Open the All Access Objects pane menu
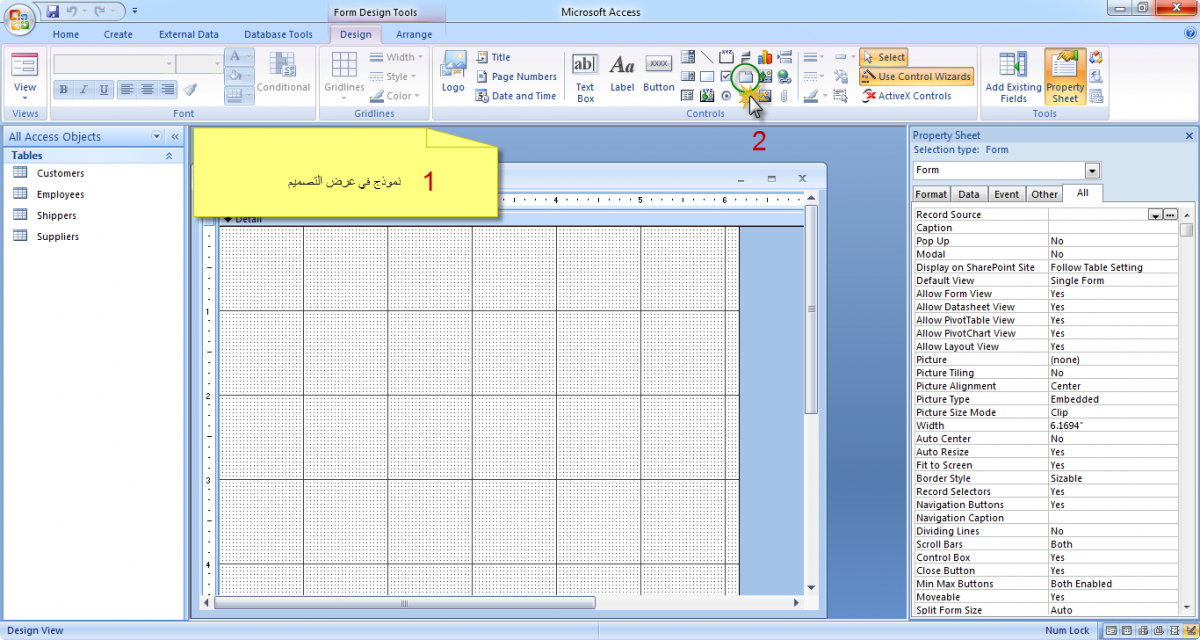The image size is (1200, 640). coord(157,137)
